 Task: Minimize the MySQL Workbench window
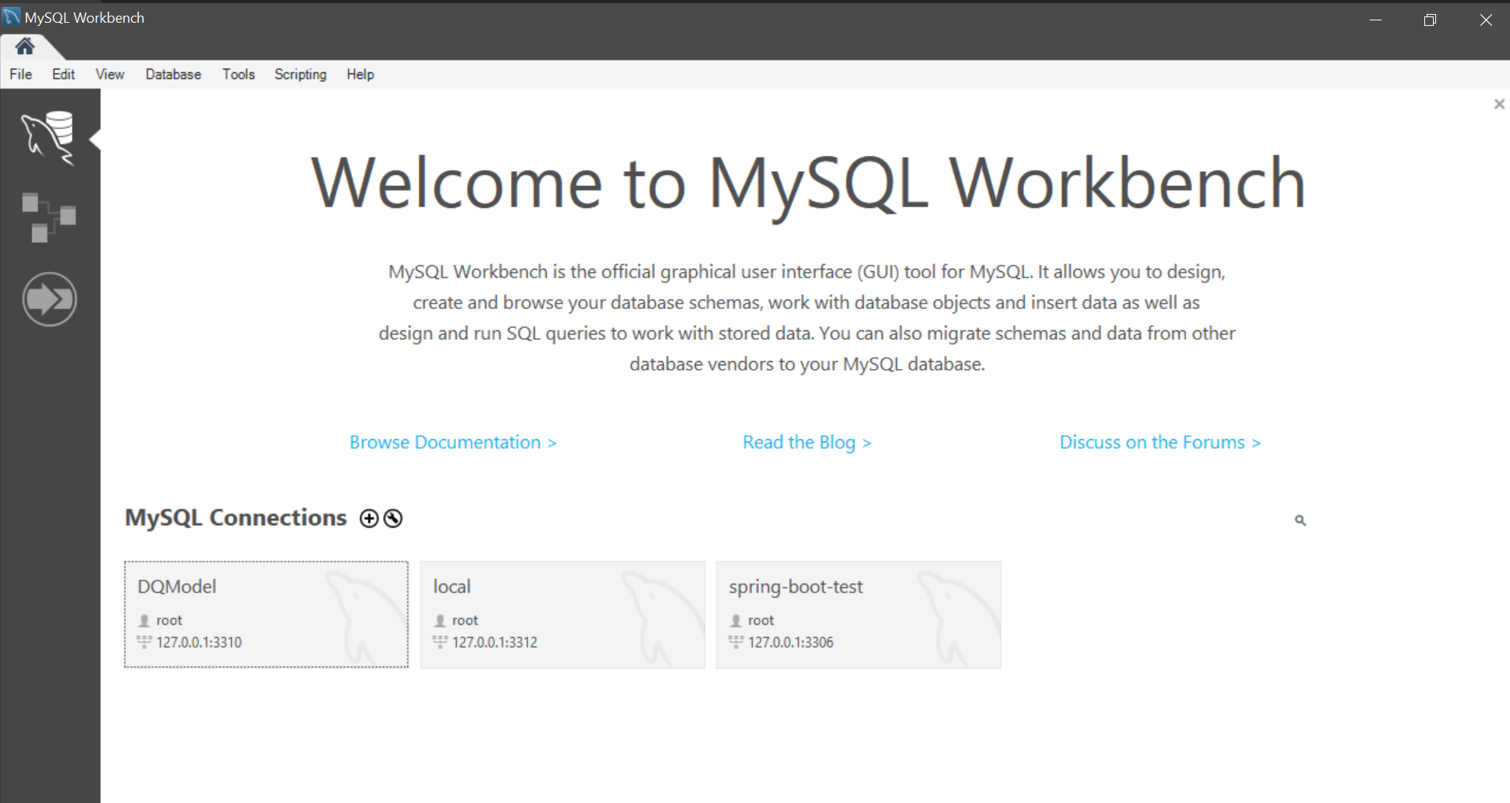click(x=1376, y=19)
